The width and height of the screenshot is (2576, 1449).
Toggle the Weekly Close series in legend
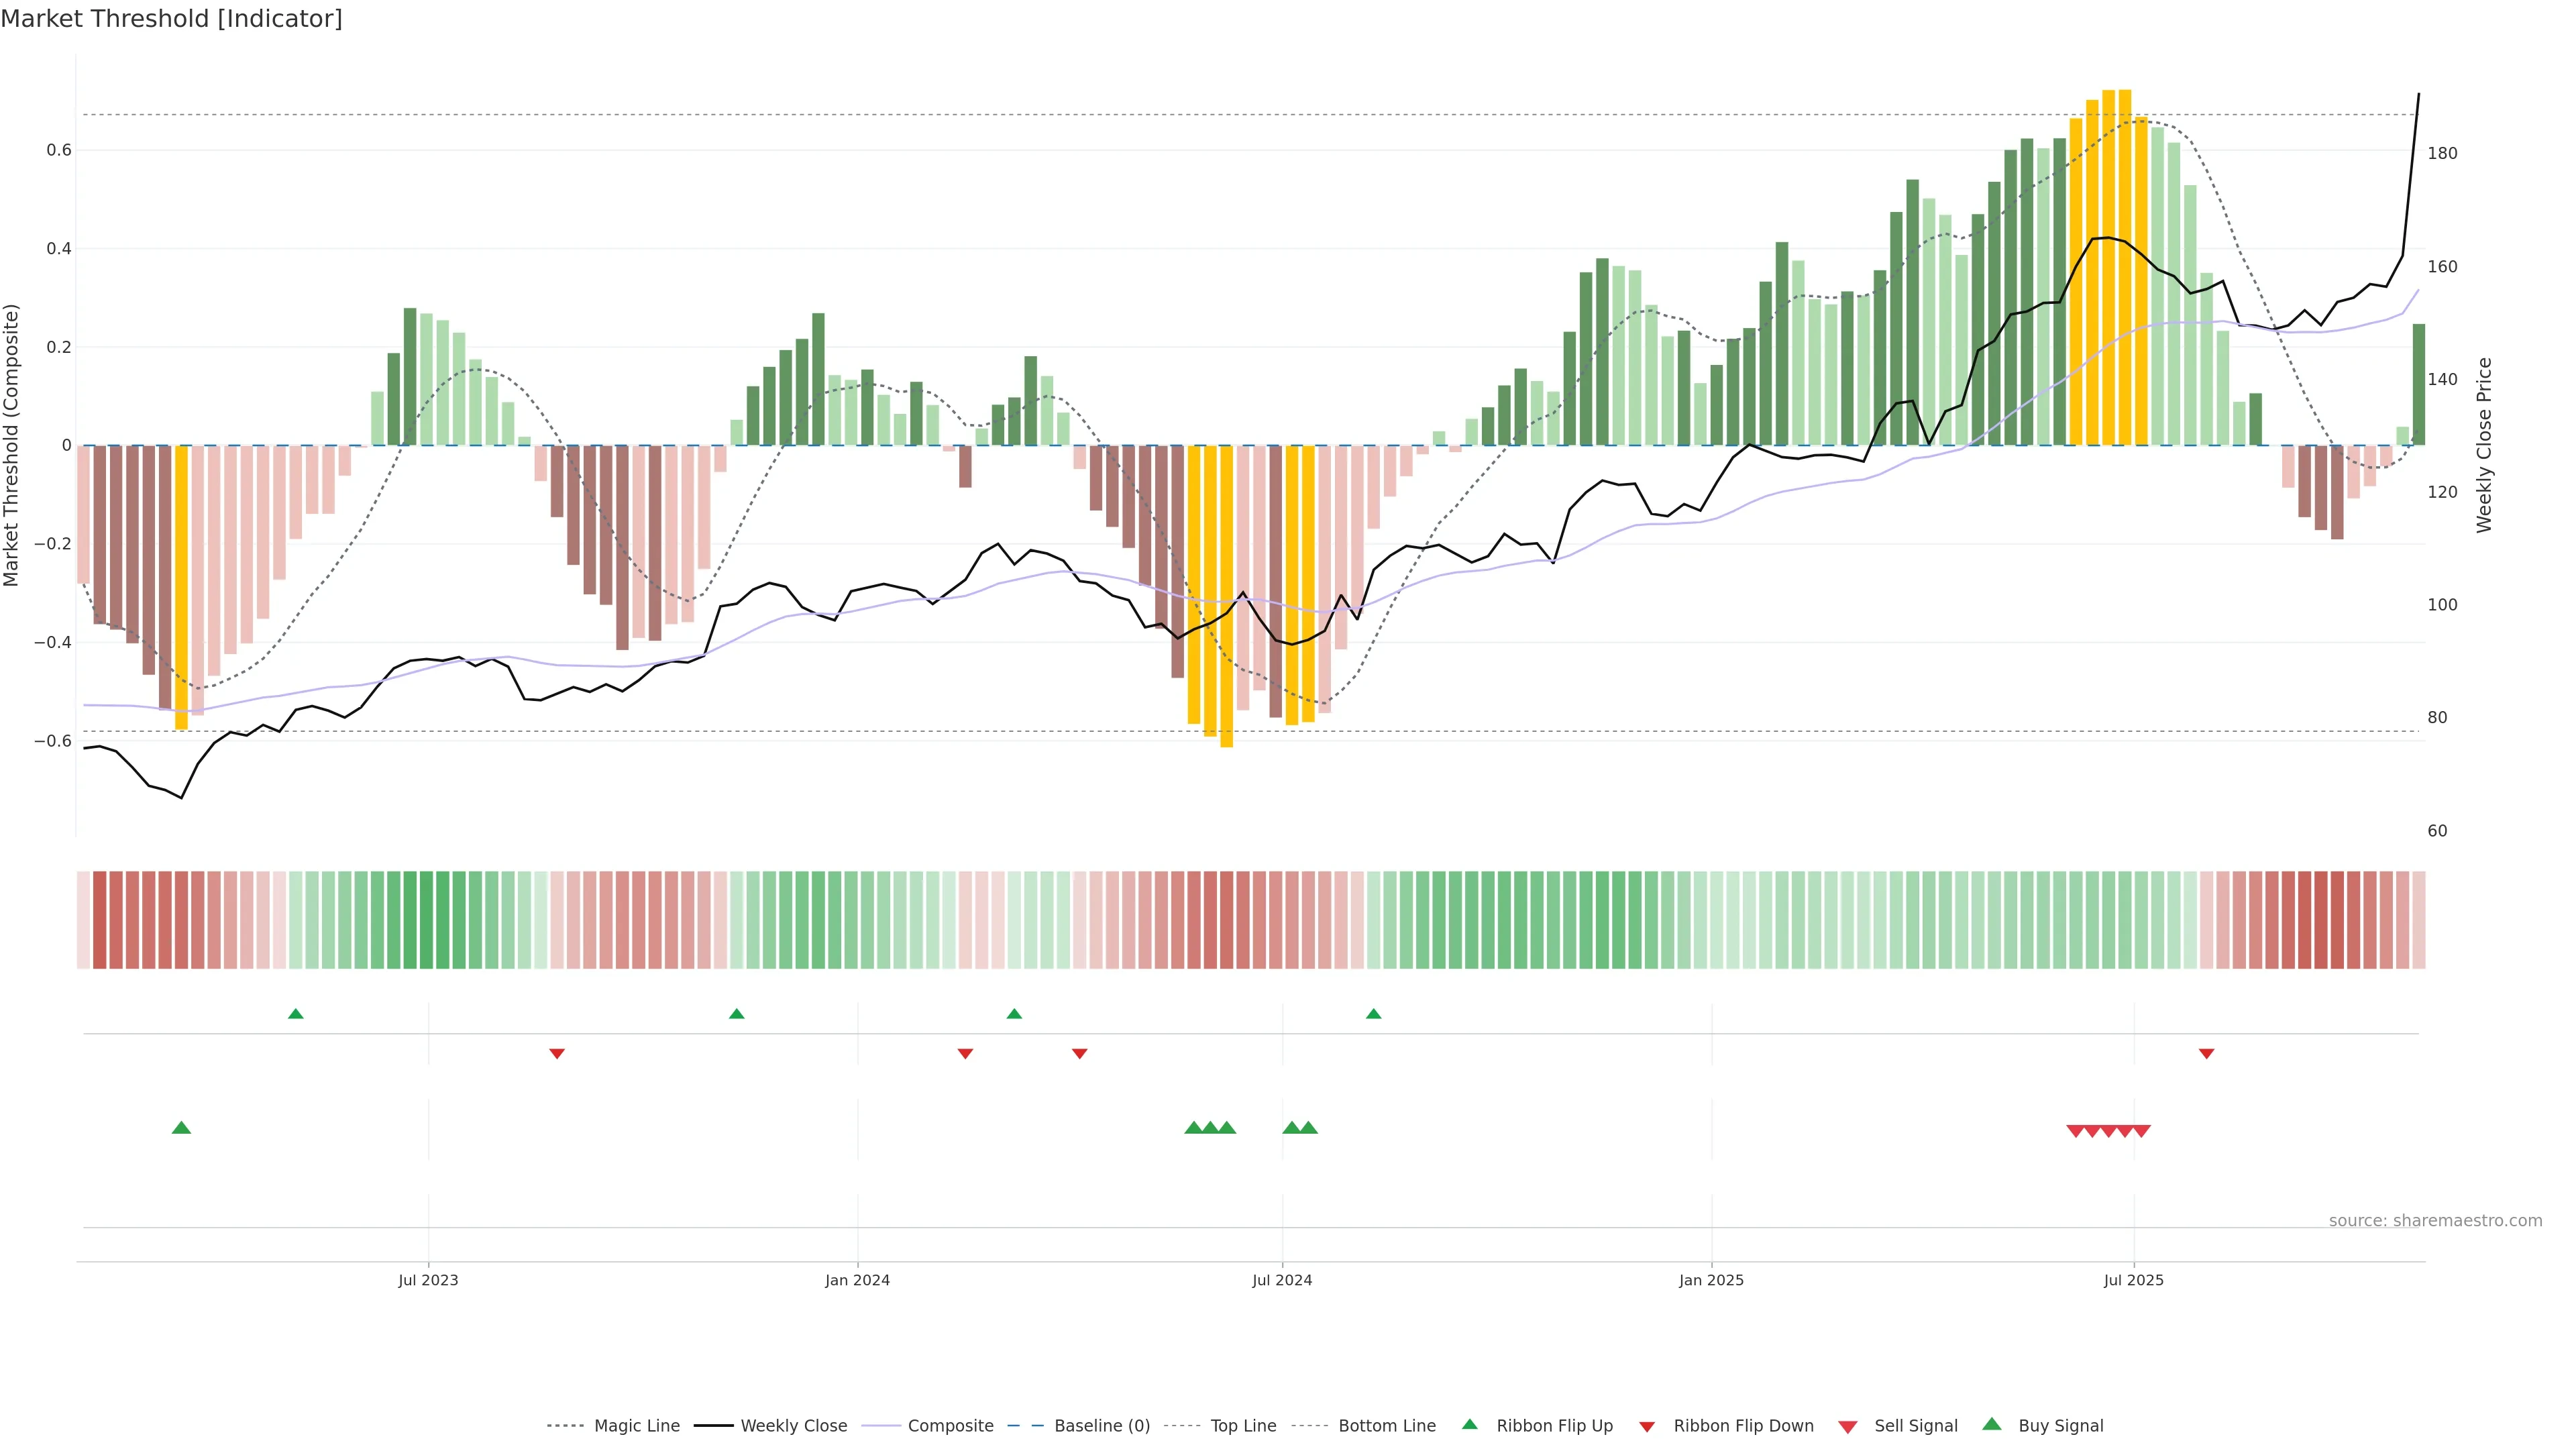pos(793,1426)
